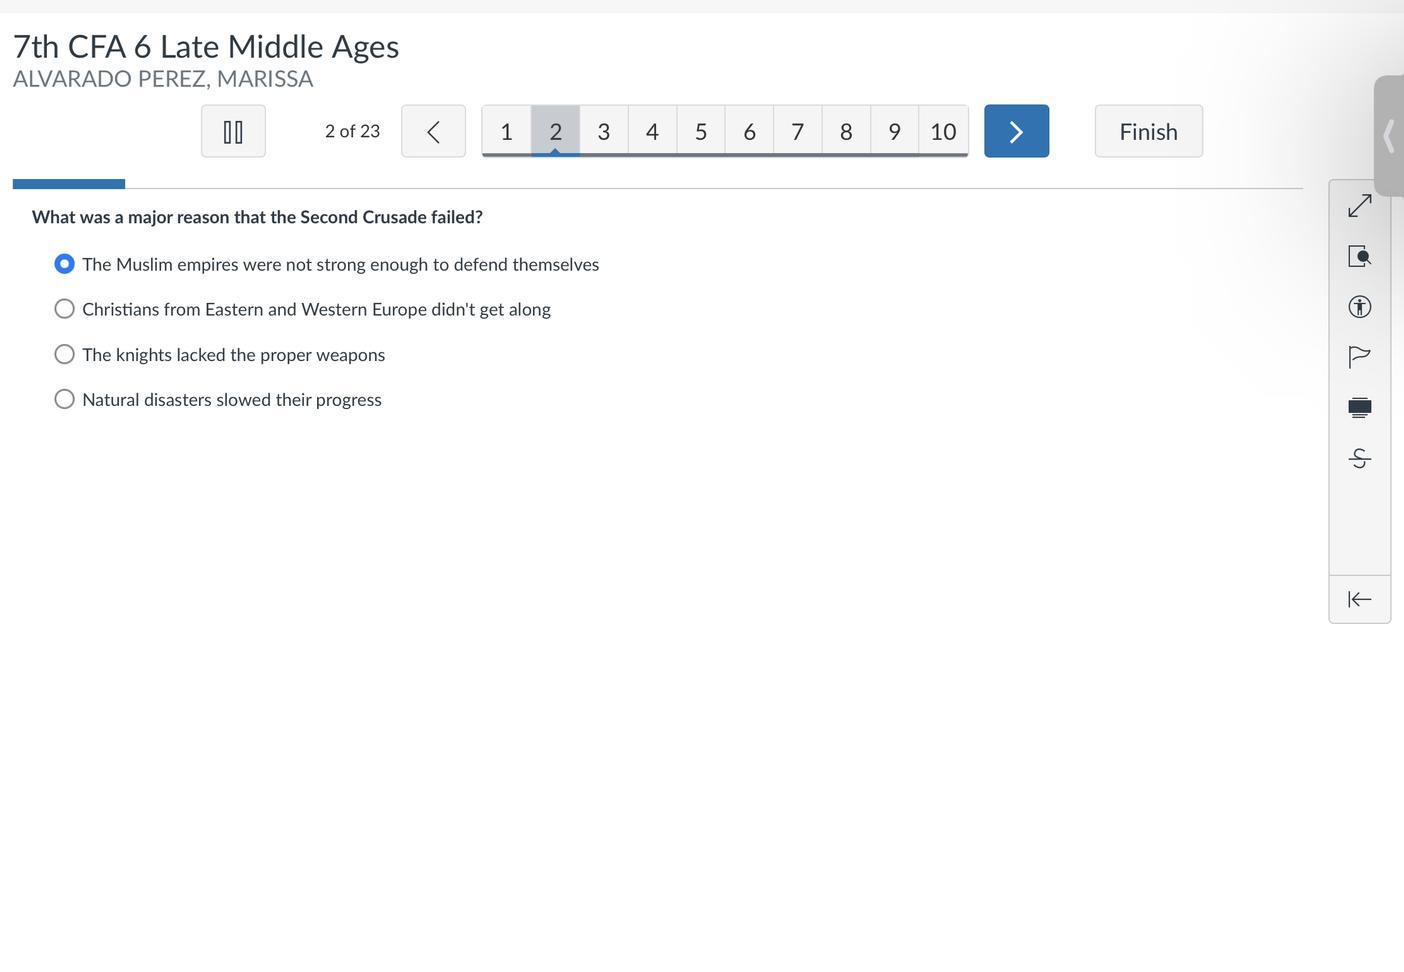Image resolution: width=1404 pixels, height=972 pixels.
Task: Collapse the side toolbar with arrow icon
Action: pyautogui.click(x=1359, y=599)
